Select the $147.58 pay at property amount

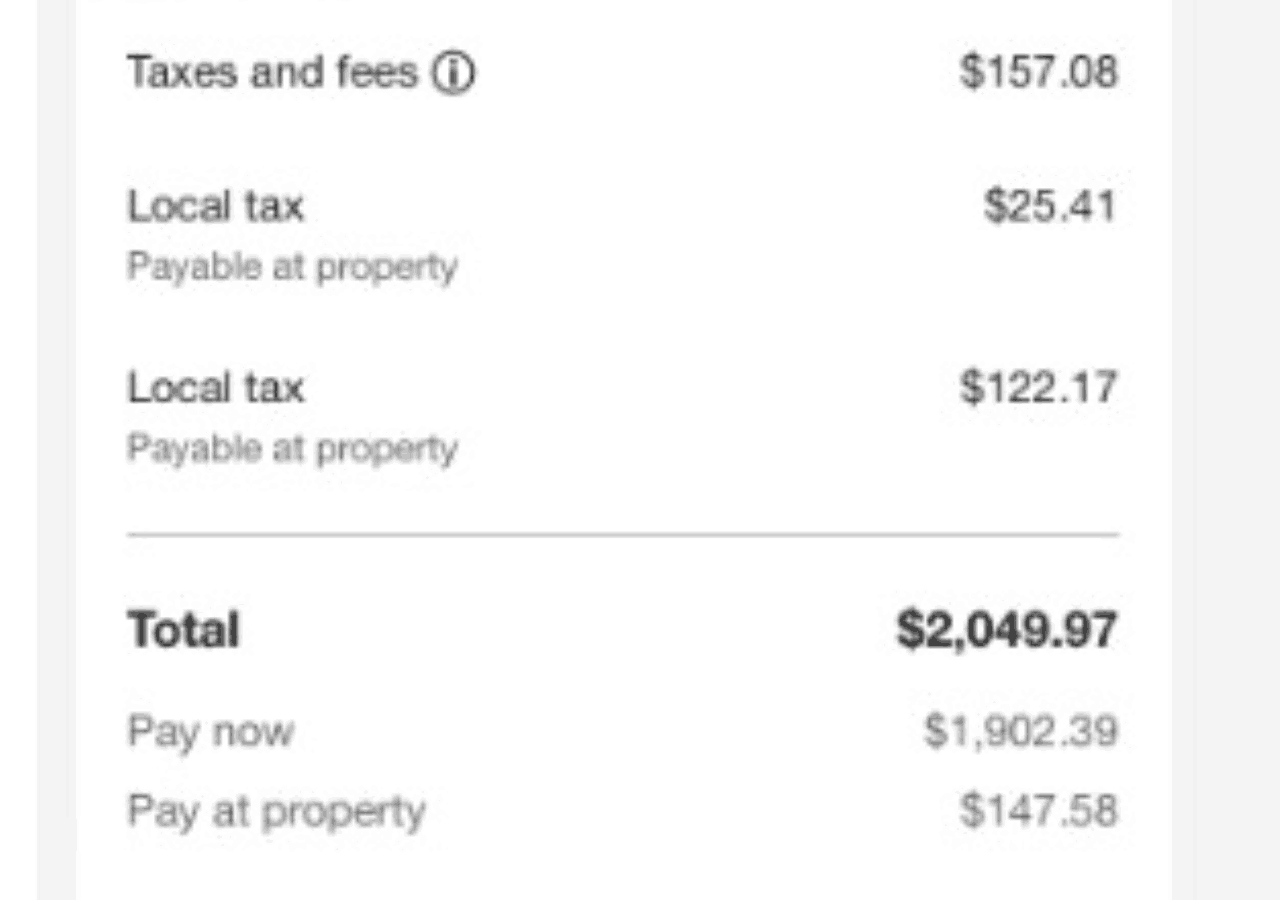pos(1038,811)
